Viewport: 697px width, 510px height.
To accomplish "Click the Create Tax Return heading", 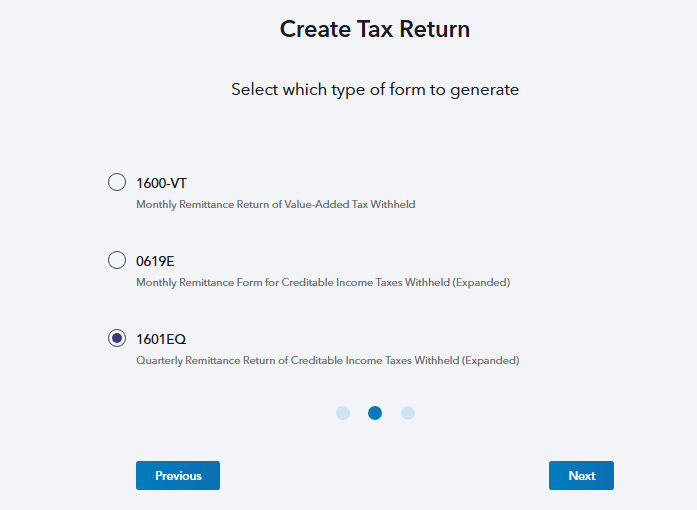I will click(x=375, y=29).
